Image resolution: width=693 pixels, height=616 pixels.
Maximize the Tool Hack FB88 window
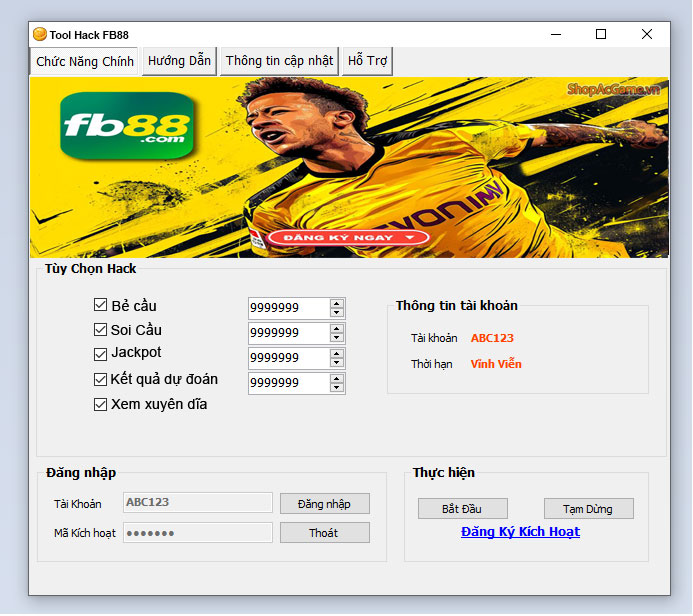[601, 34]
